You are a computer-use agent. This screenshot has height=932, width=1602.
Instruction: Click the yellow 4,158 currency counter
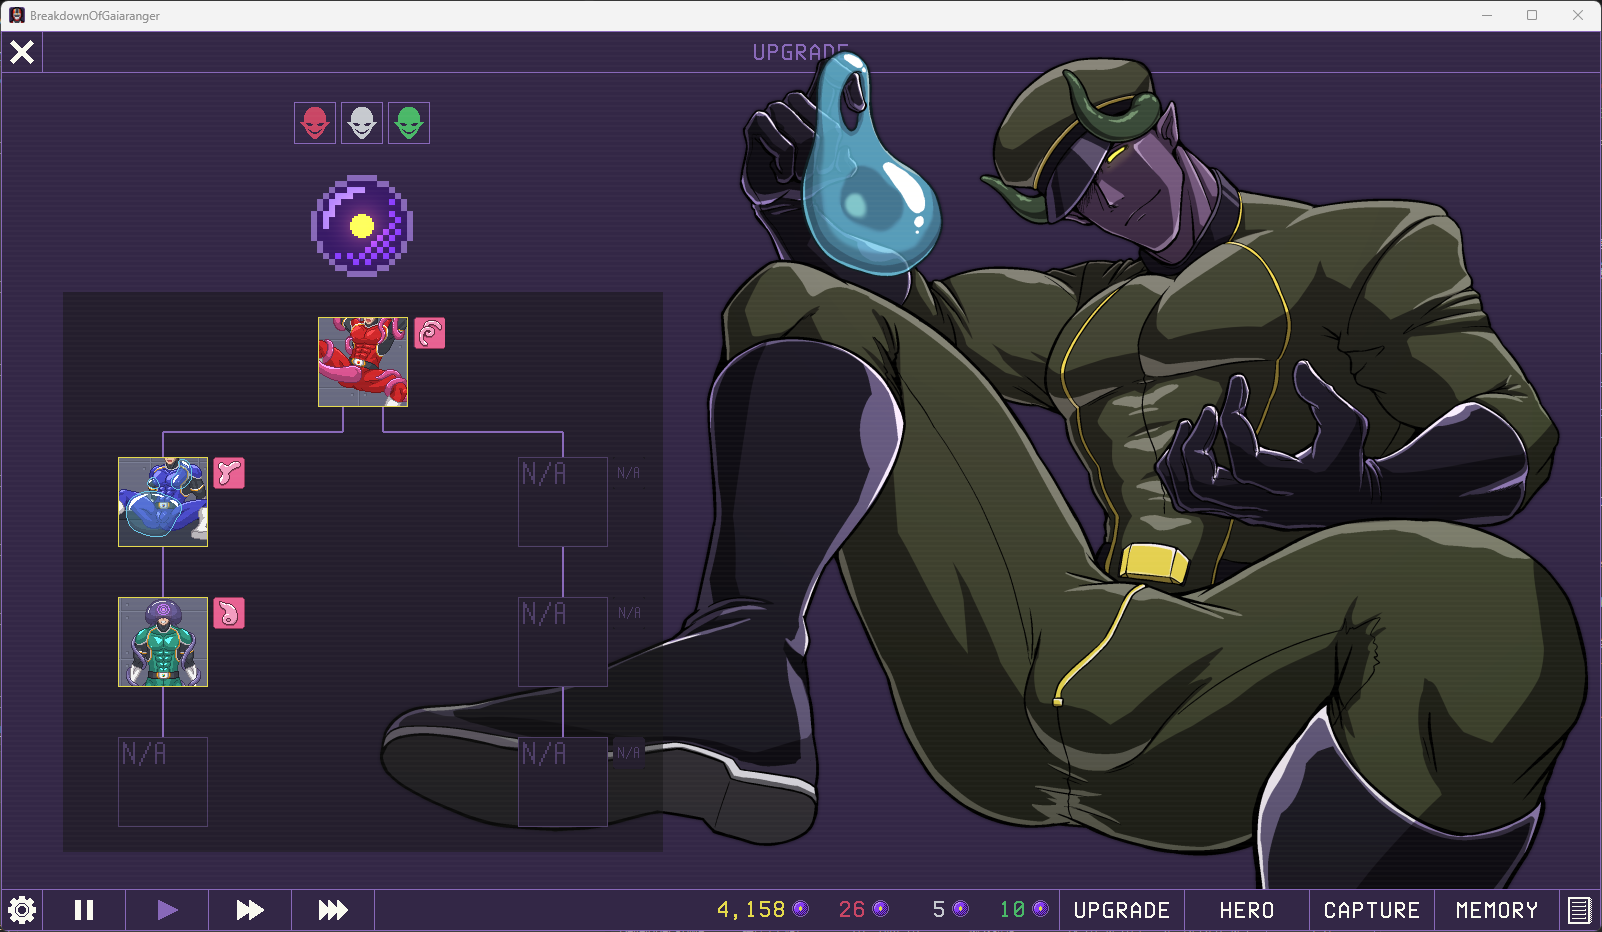762,910
